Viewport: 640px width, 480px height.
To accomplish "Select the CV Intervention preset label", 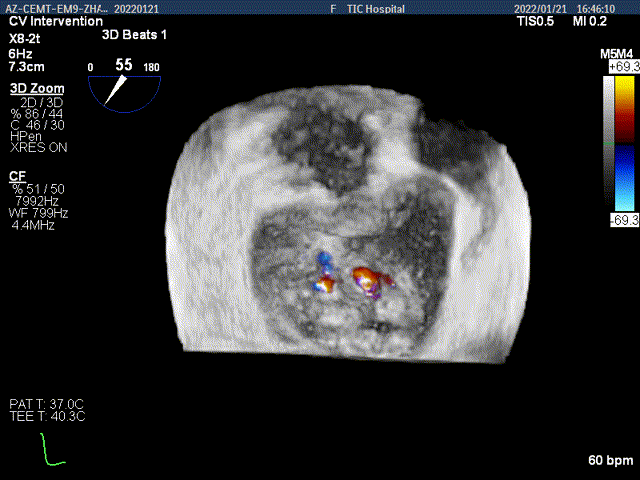I will (54, 21).
